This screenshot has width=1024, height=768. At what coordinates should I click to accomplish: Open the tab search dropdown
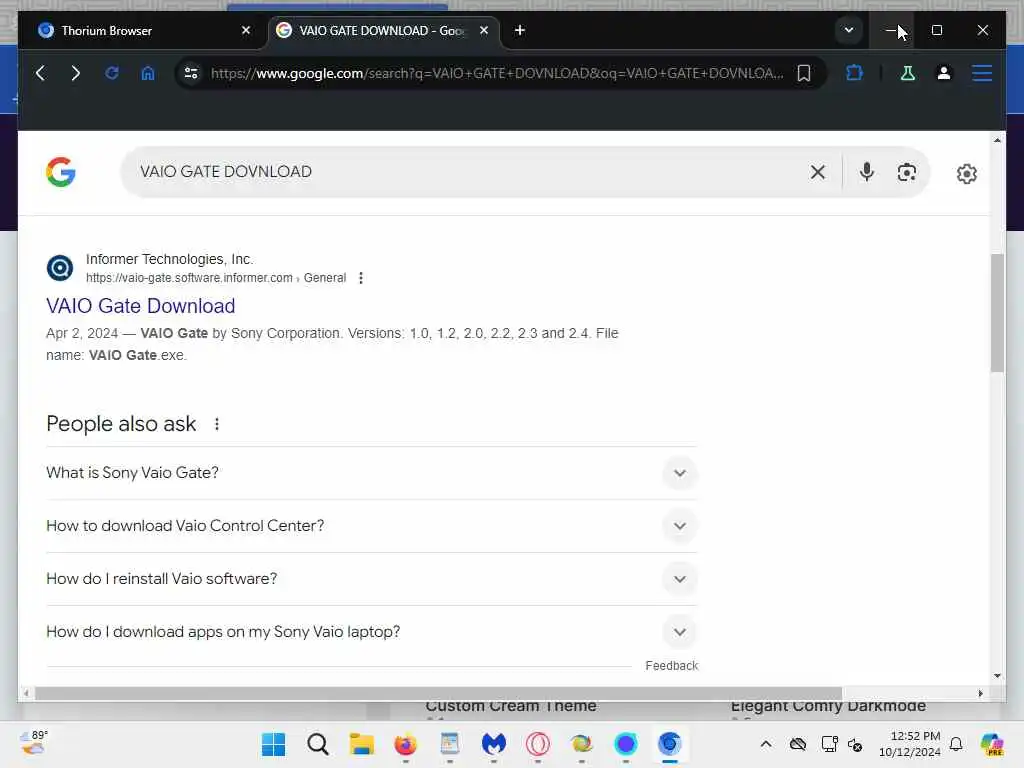click(x=848, y=30)
